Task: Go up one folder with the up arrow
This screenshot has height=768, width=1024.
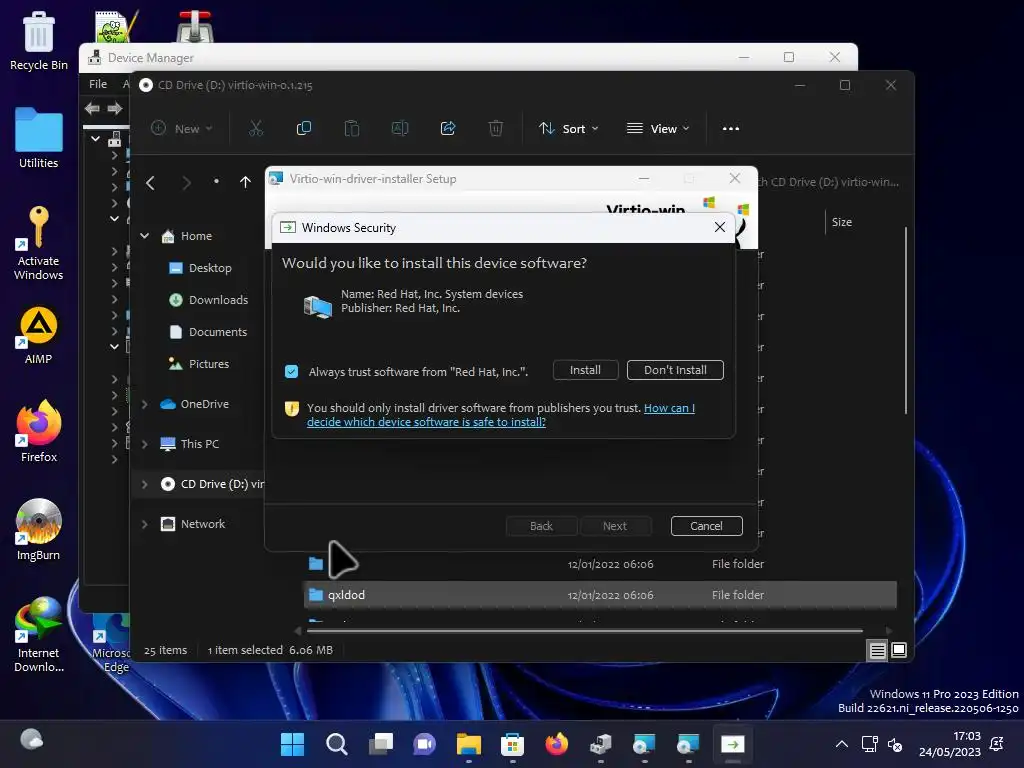Action: point(245,182)
